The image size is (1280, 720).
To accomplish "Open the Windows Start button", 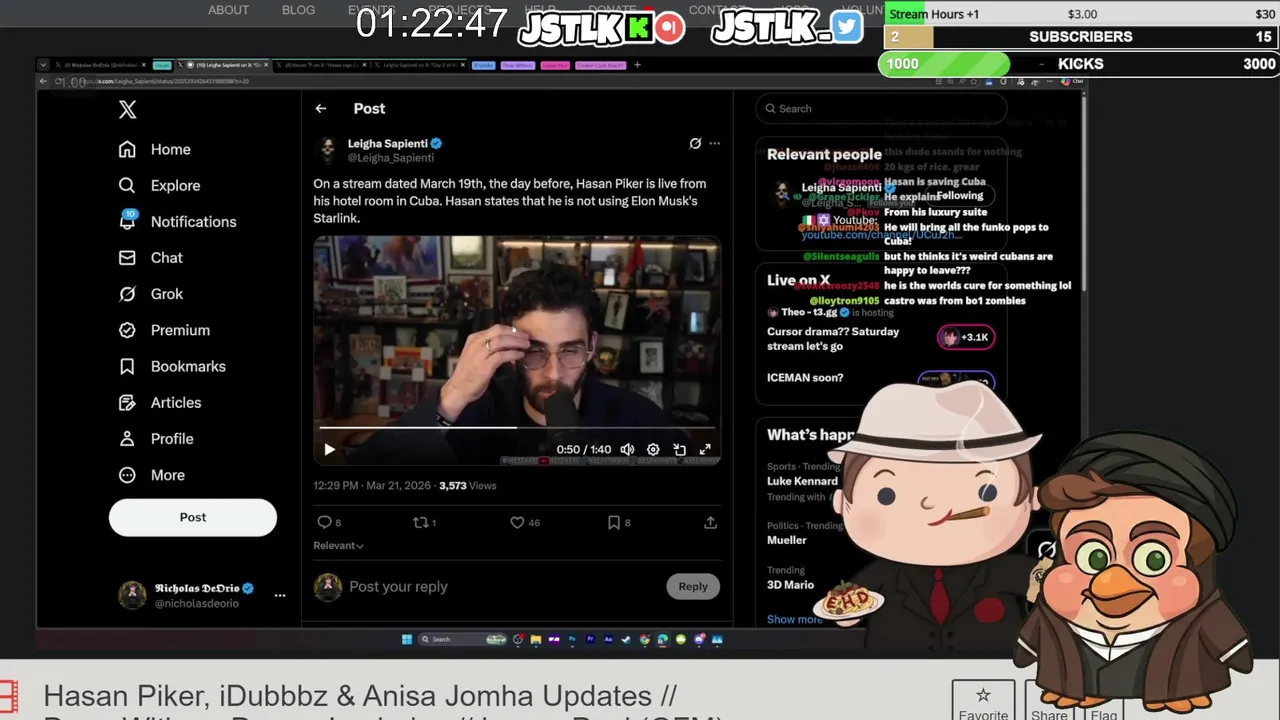I will (x=407, y=639).
